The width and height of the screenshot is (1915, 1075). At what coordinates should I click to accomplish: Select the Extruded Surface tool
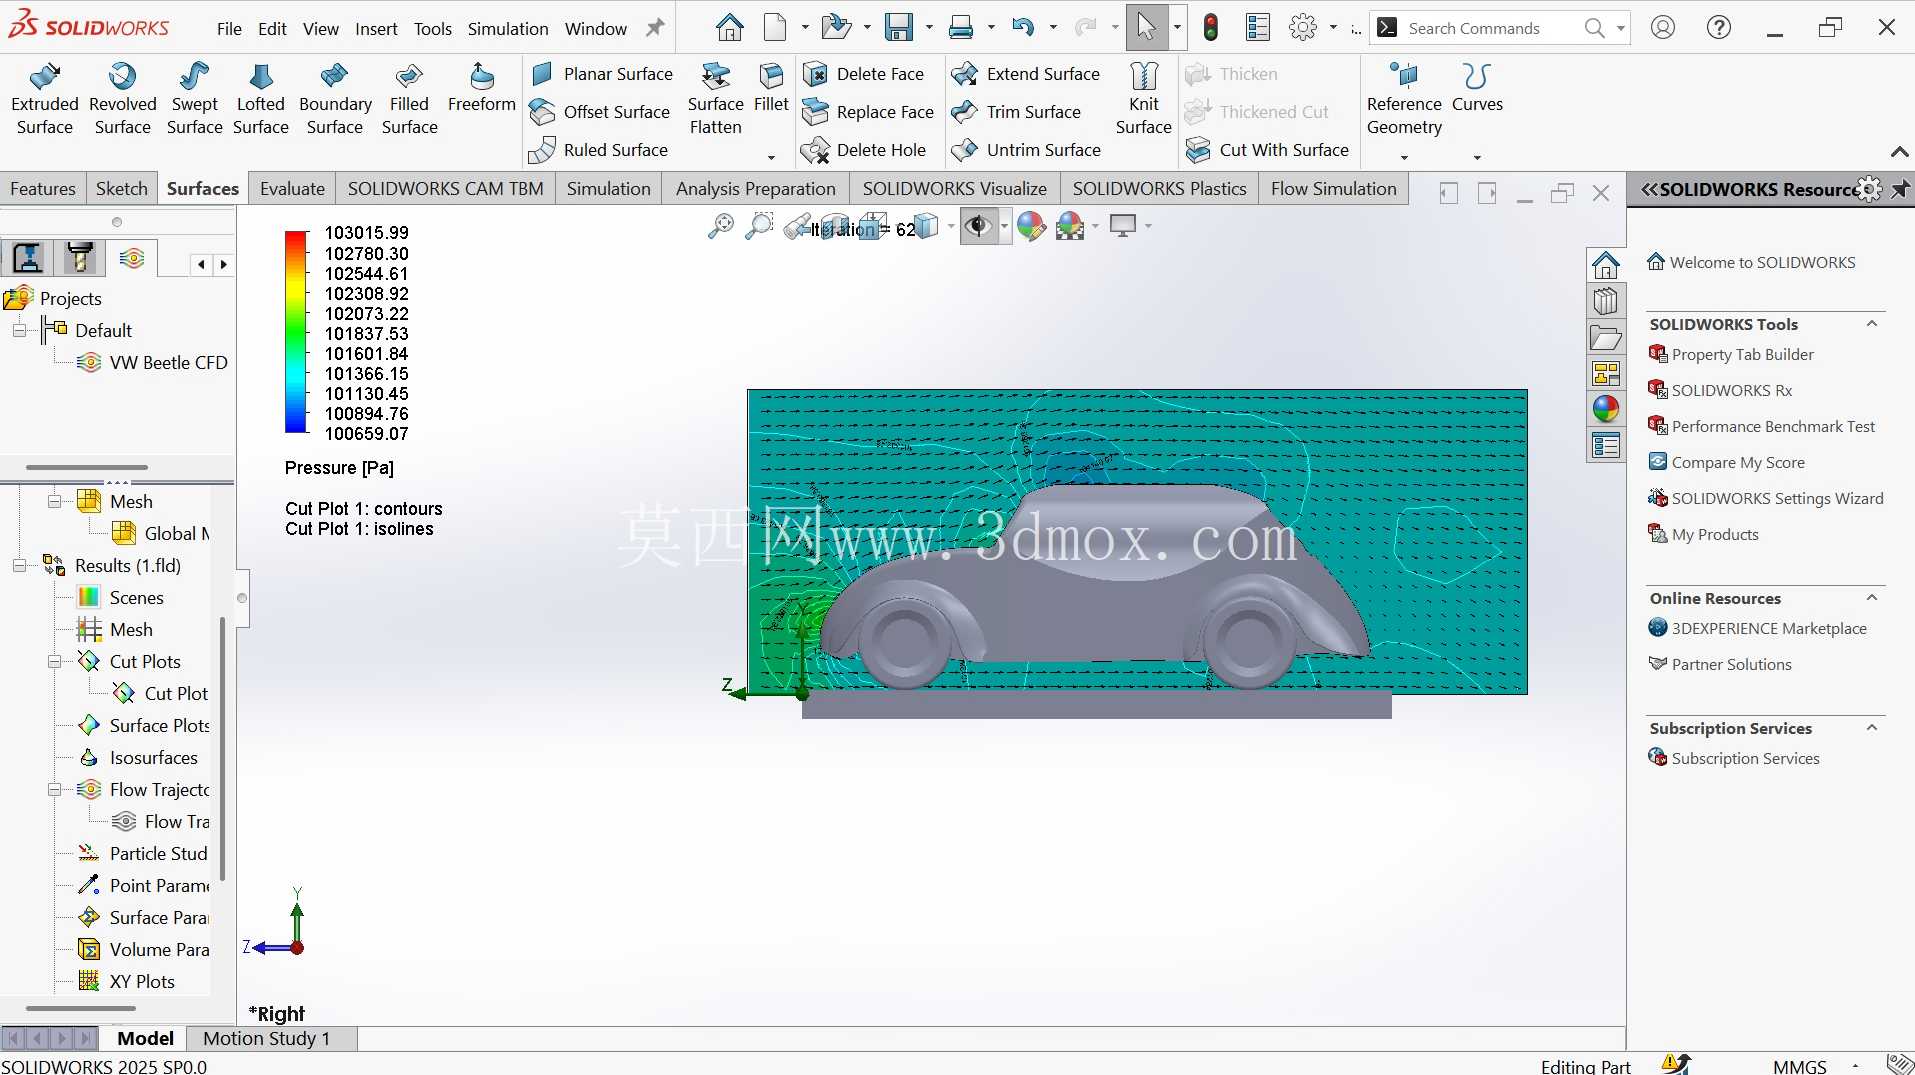[x=44, y=99]
